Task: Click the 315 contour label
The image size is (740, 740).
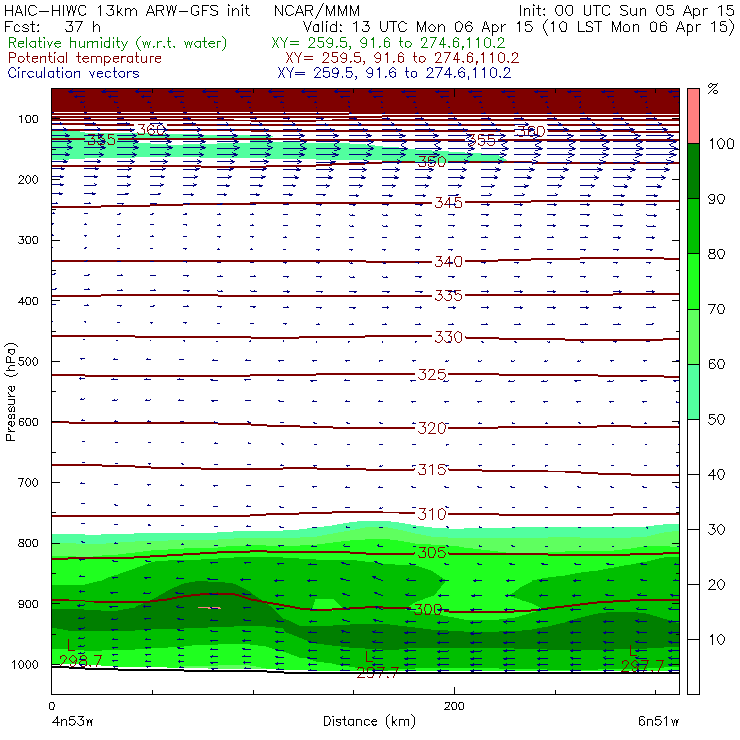Action: tap(432, 470)
